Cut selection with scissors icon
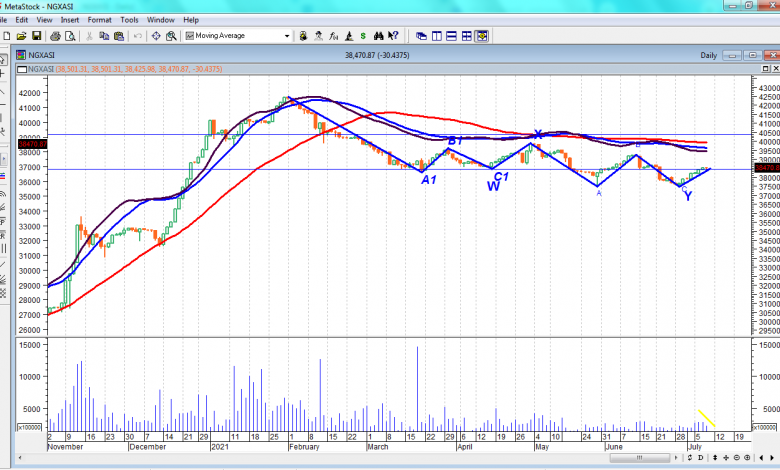 90,36
